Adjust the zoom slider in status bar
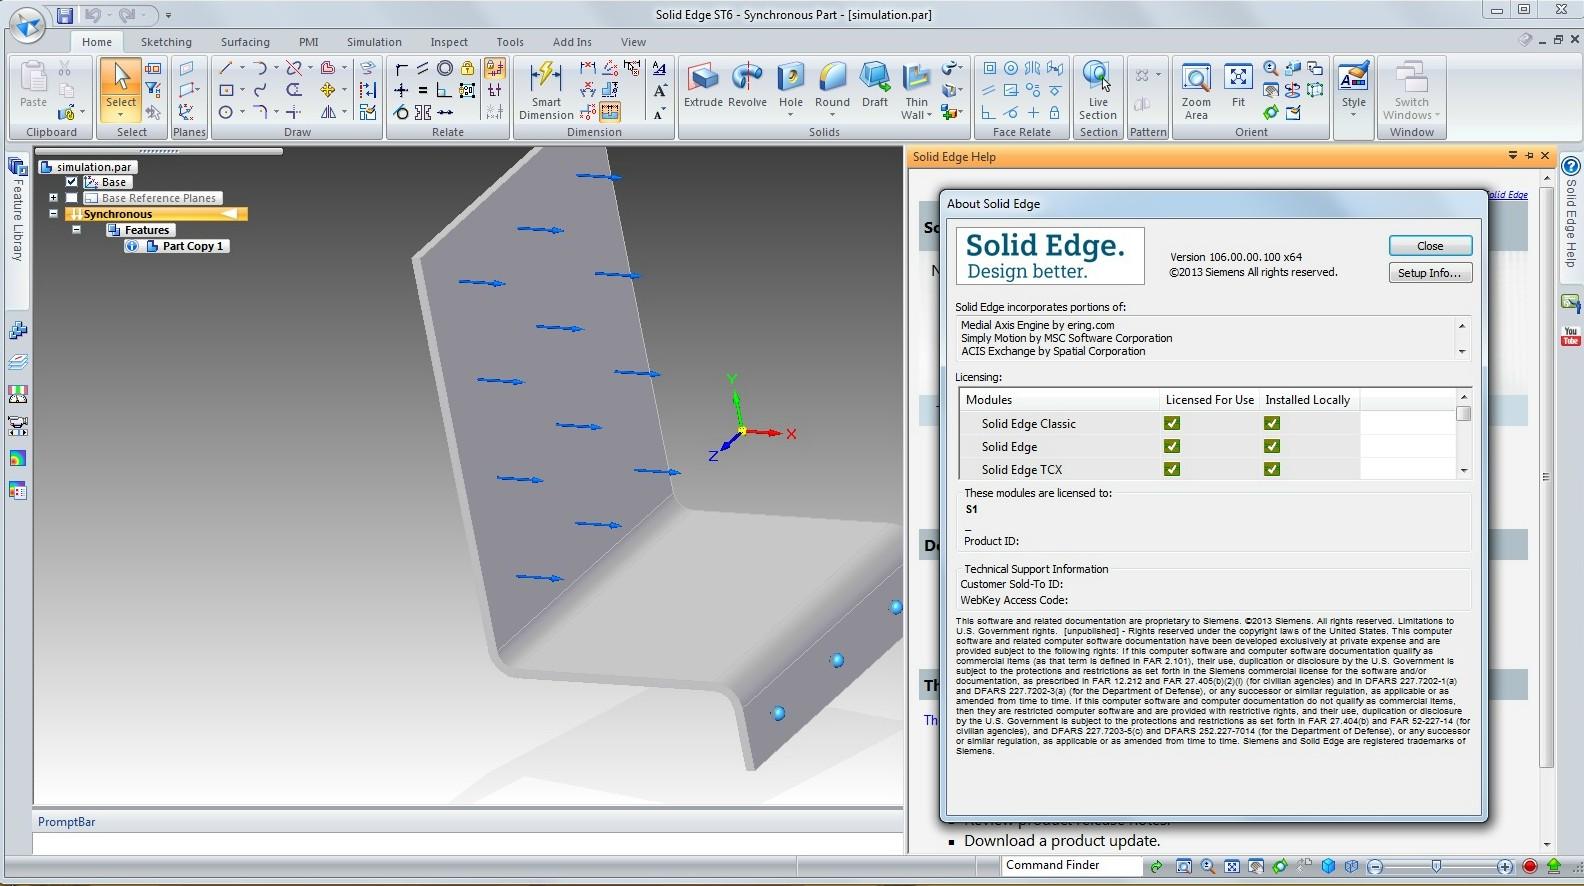Viewport: 1584px width, 886px height. tap(1436, 867)
